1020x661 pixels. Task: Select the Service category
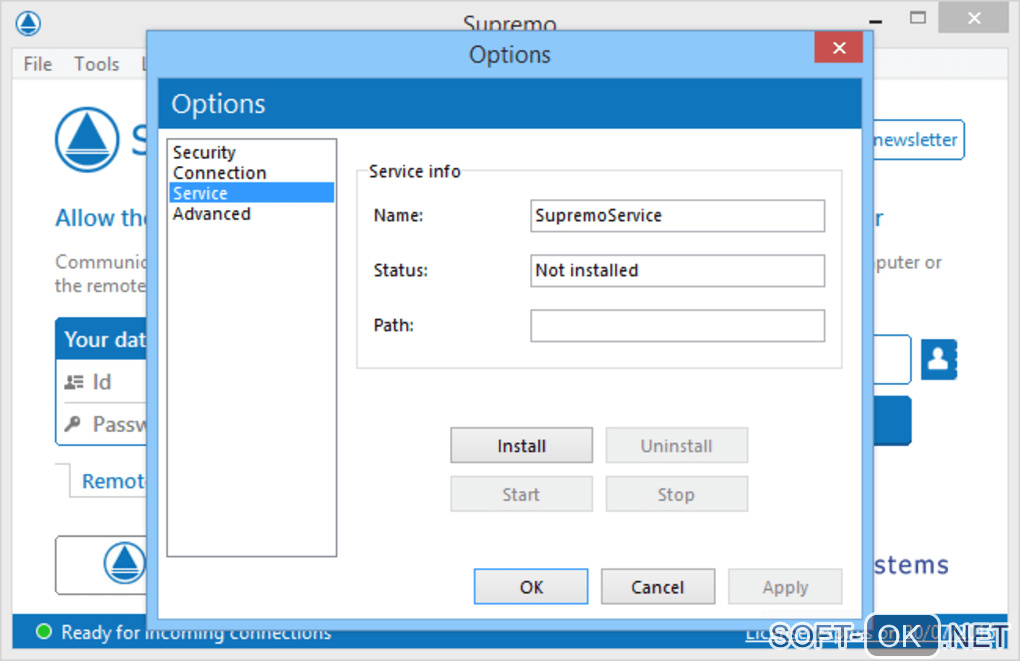(x=252, y=193)
